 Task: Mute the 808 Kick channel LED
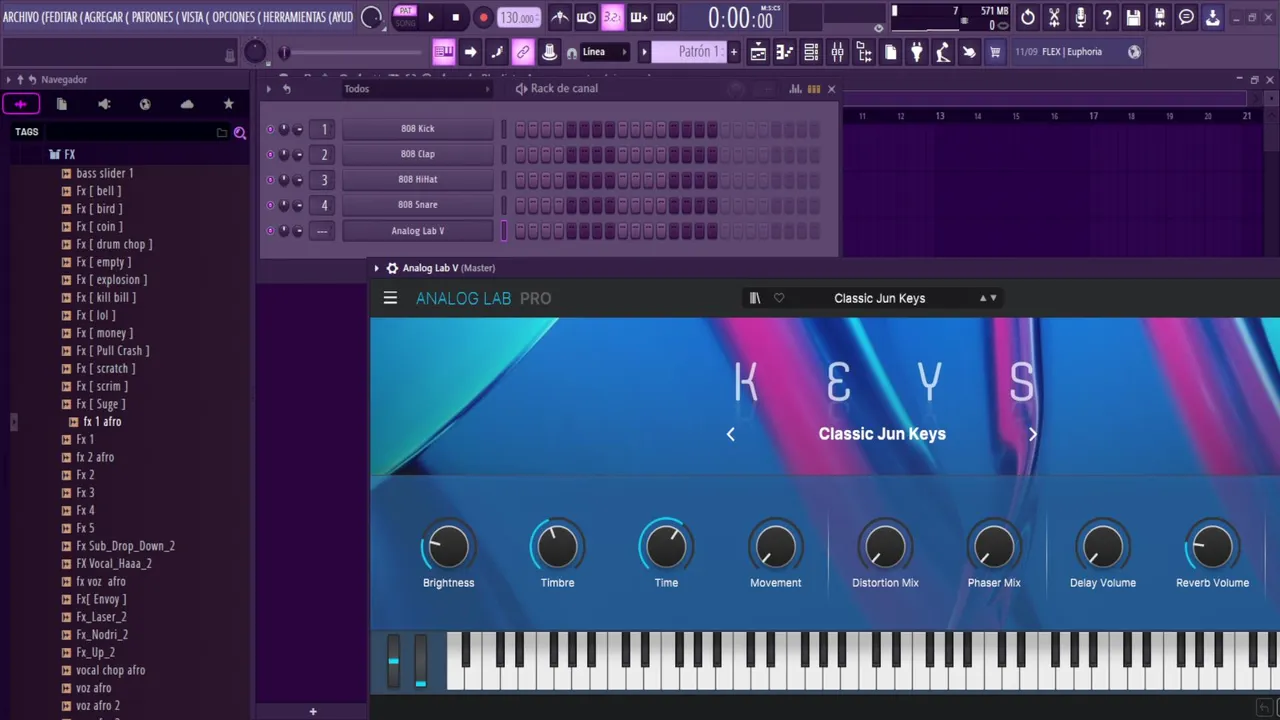(270, 129)
